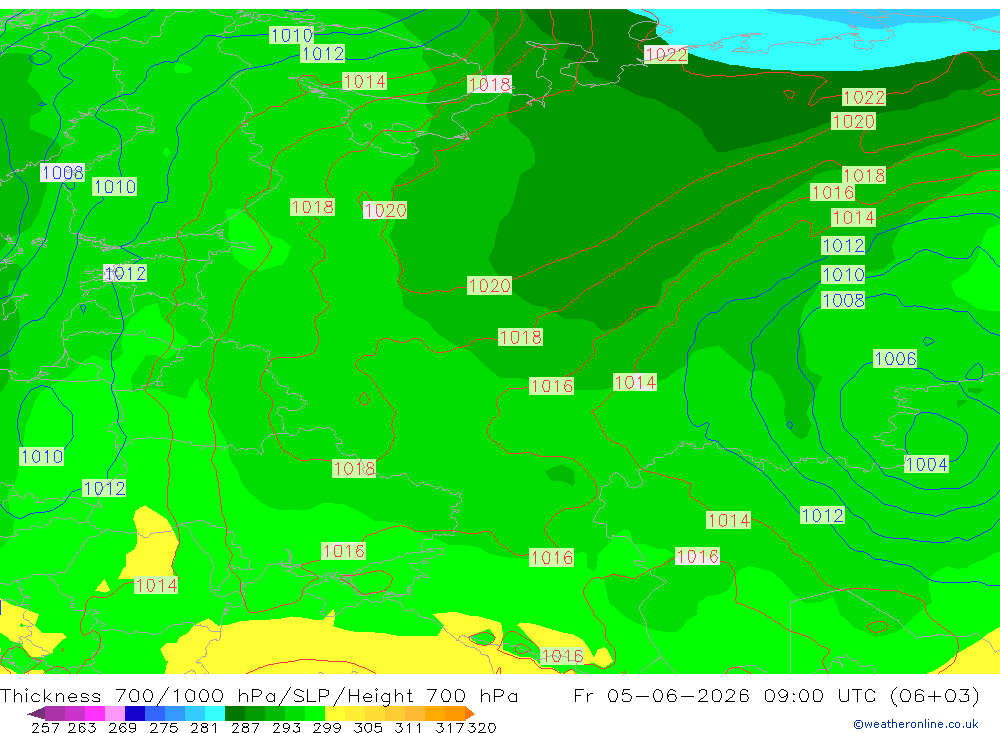Click the cyan legend swatch beside 281

coord(214,713)
